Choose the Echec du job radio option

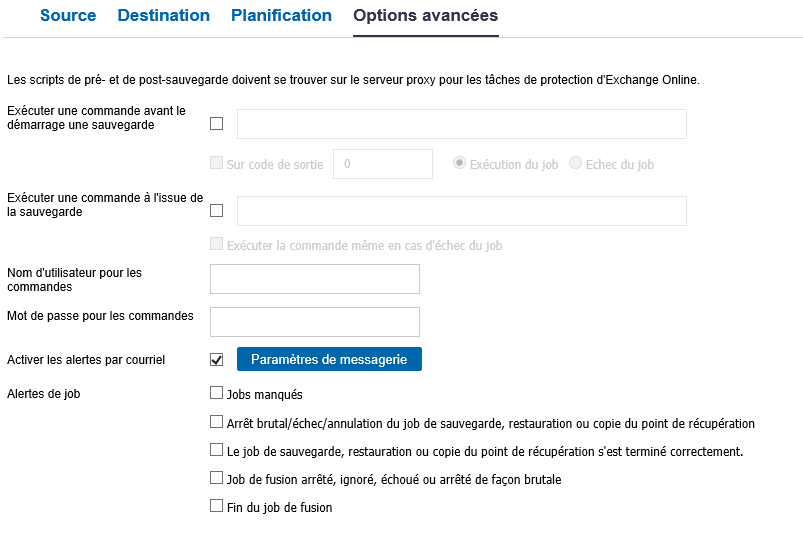(575, 163)
